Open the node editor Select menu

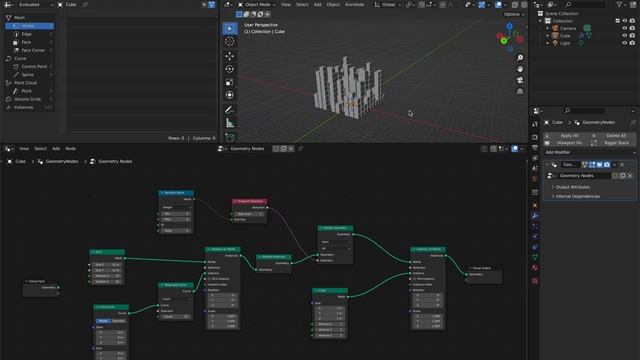pyautogui.click(x=40, y=149)
